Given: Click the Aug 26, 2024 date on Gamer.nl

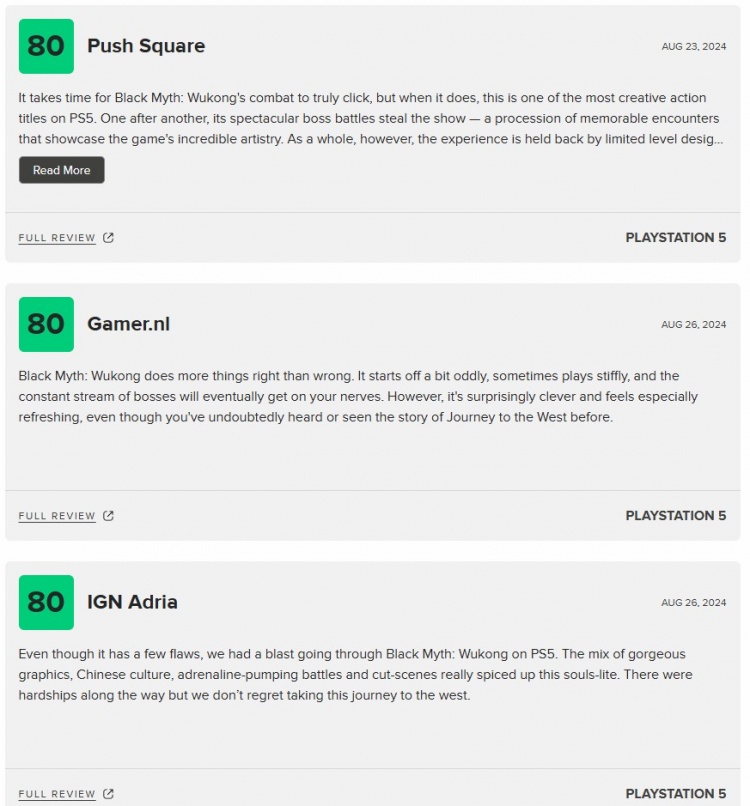Looking at the screenshot, I should click(693, 324).
